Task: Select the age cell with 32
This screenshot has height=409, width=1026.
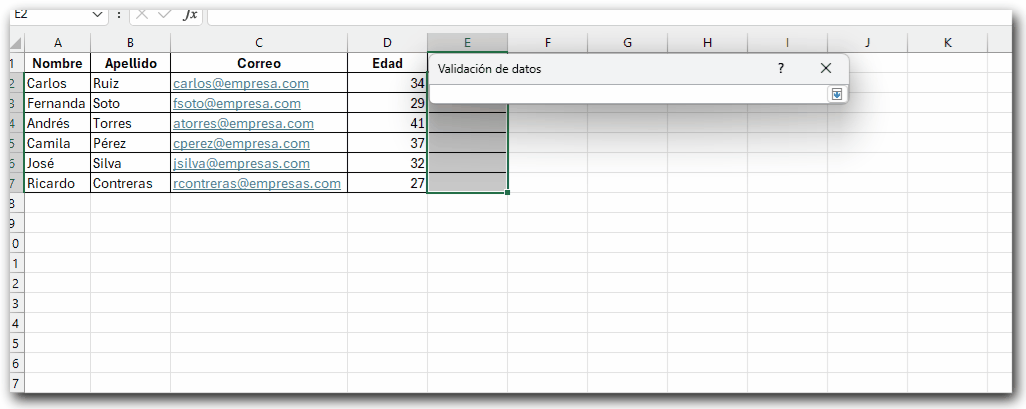Action: [387, 163]
